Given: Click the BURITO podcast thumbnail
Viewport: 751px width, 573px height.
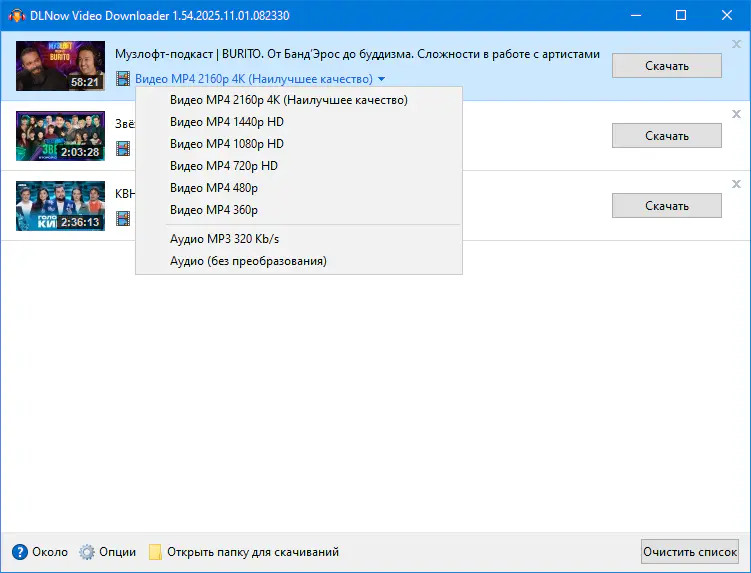Looking at the screenshot, I should coord(60,66).
